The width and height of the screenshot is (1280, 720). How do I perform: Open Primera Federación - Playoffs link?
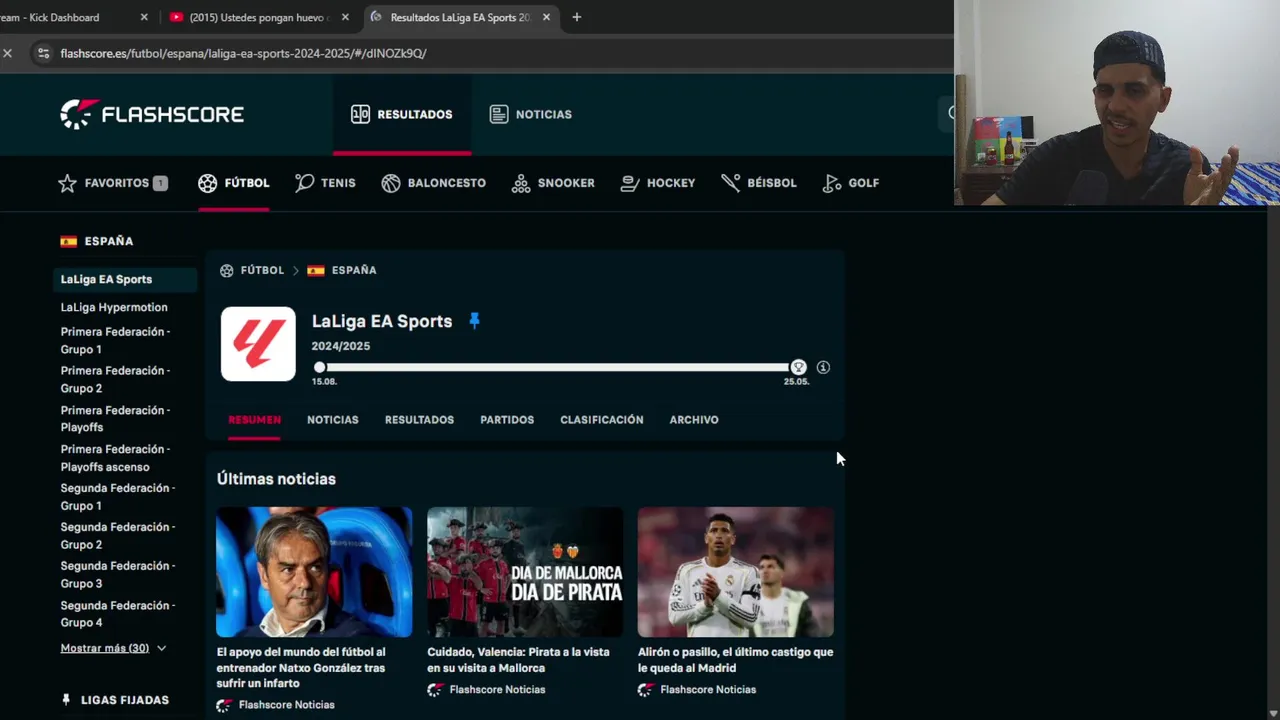coord(115,418)
